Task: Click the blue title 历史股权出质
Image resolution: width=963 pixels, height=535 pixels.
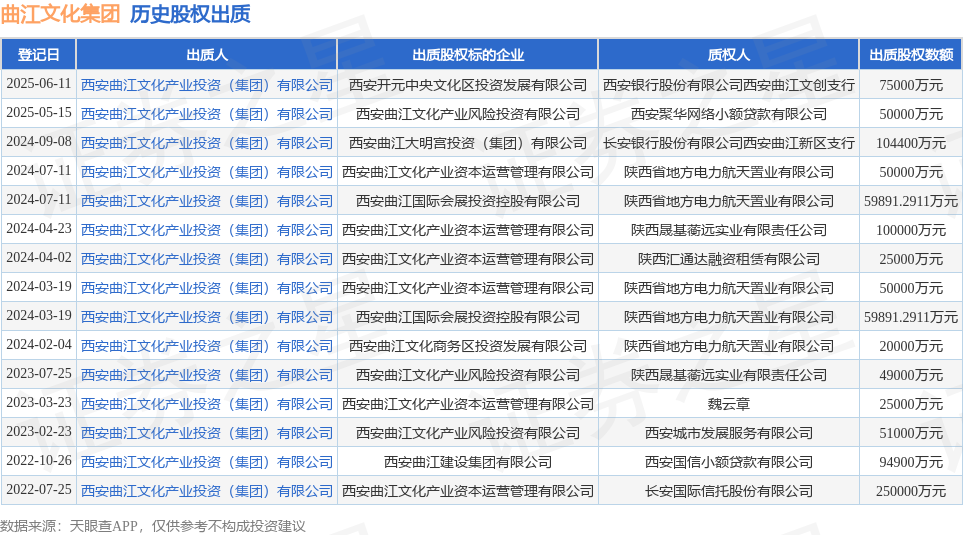Action: 190,14
